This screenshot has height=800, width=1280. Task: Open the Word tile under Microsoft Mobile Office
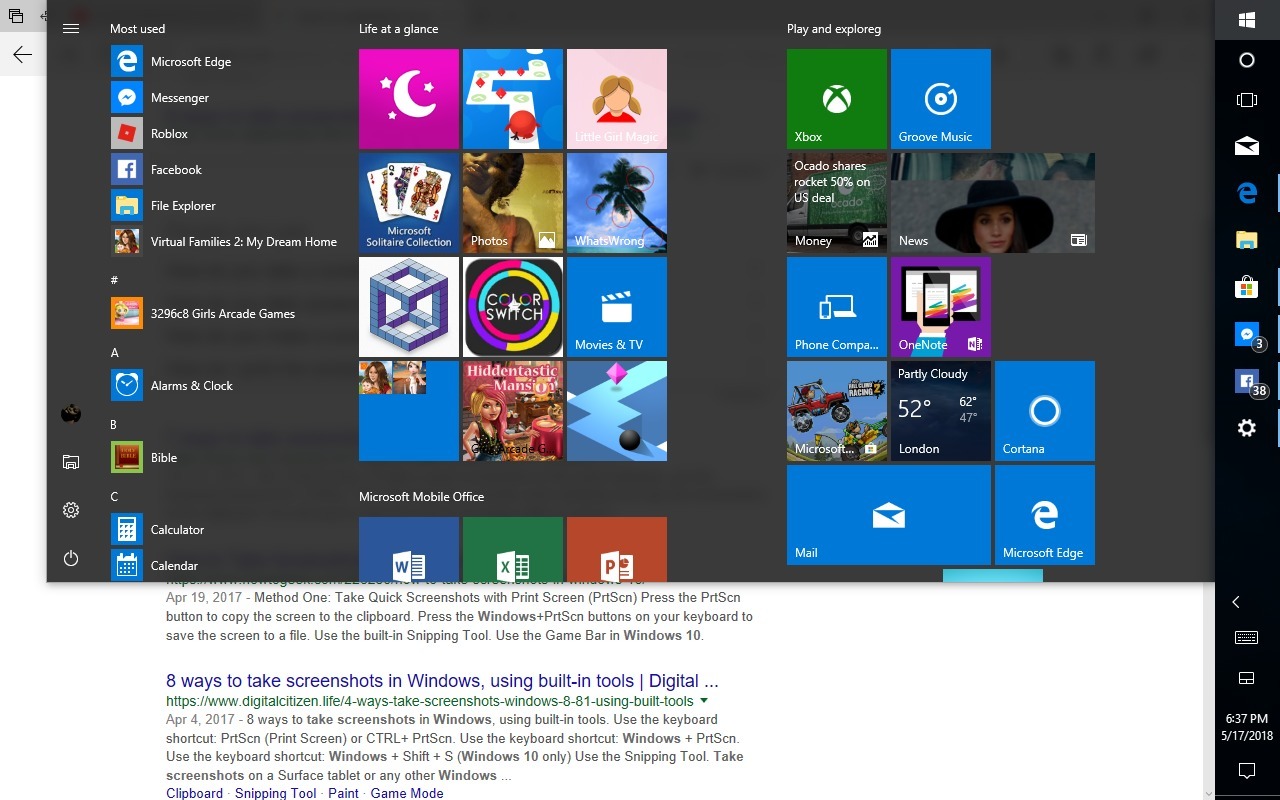(x=409, y=549)
